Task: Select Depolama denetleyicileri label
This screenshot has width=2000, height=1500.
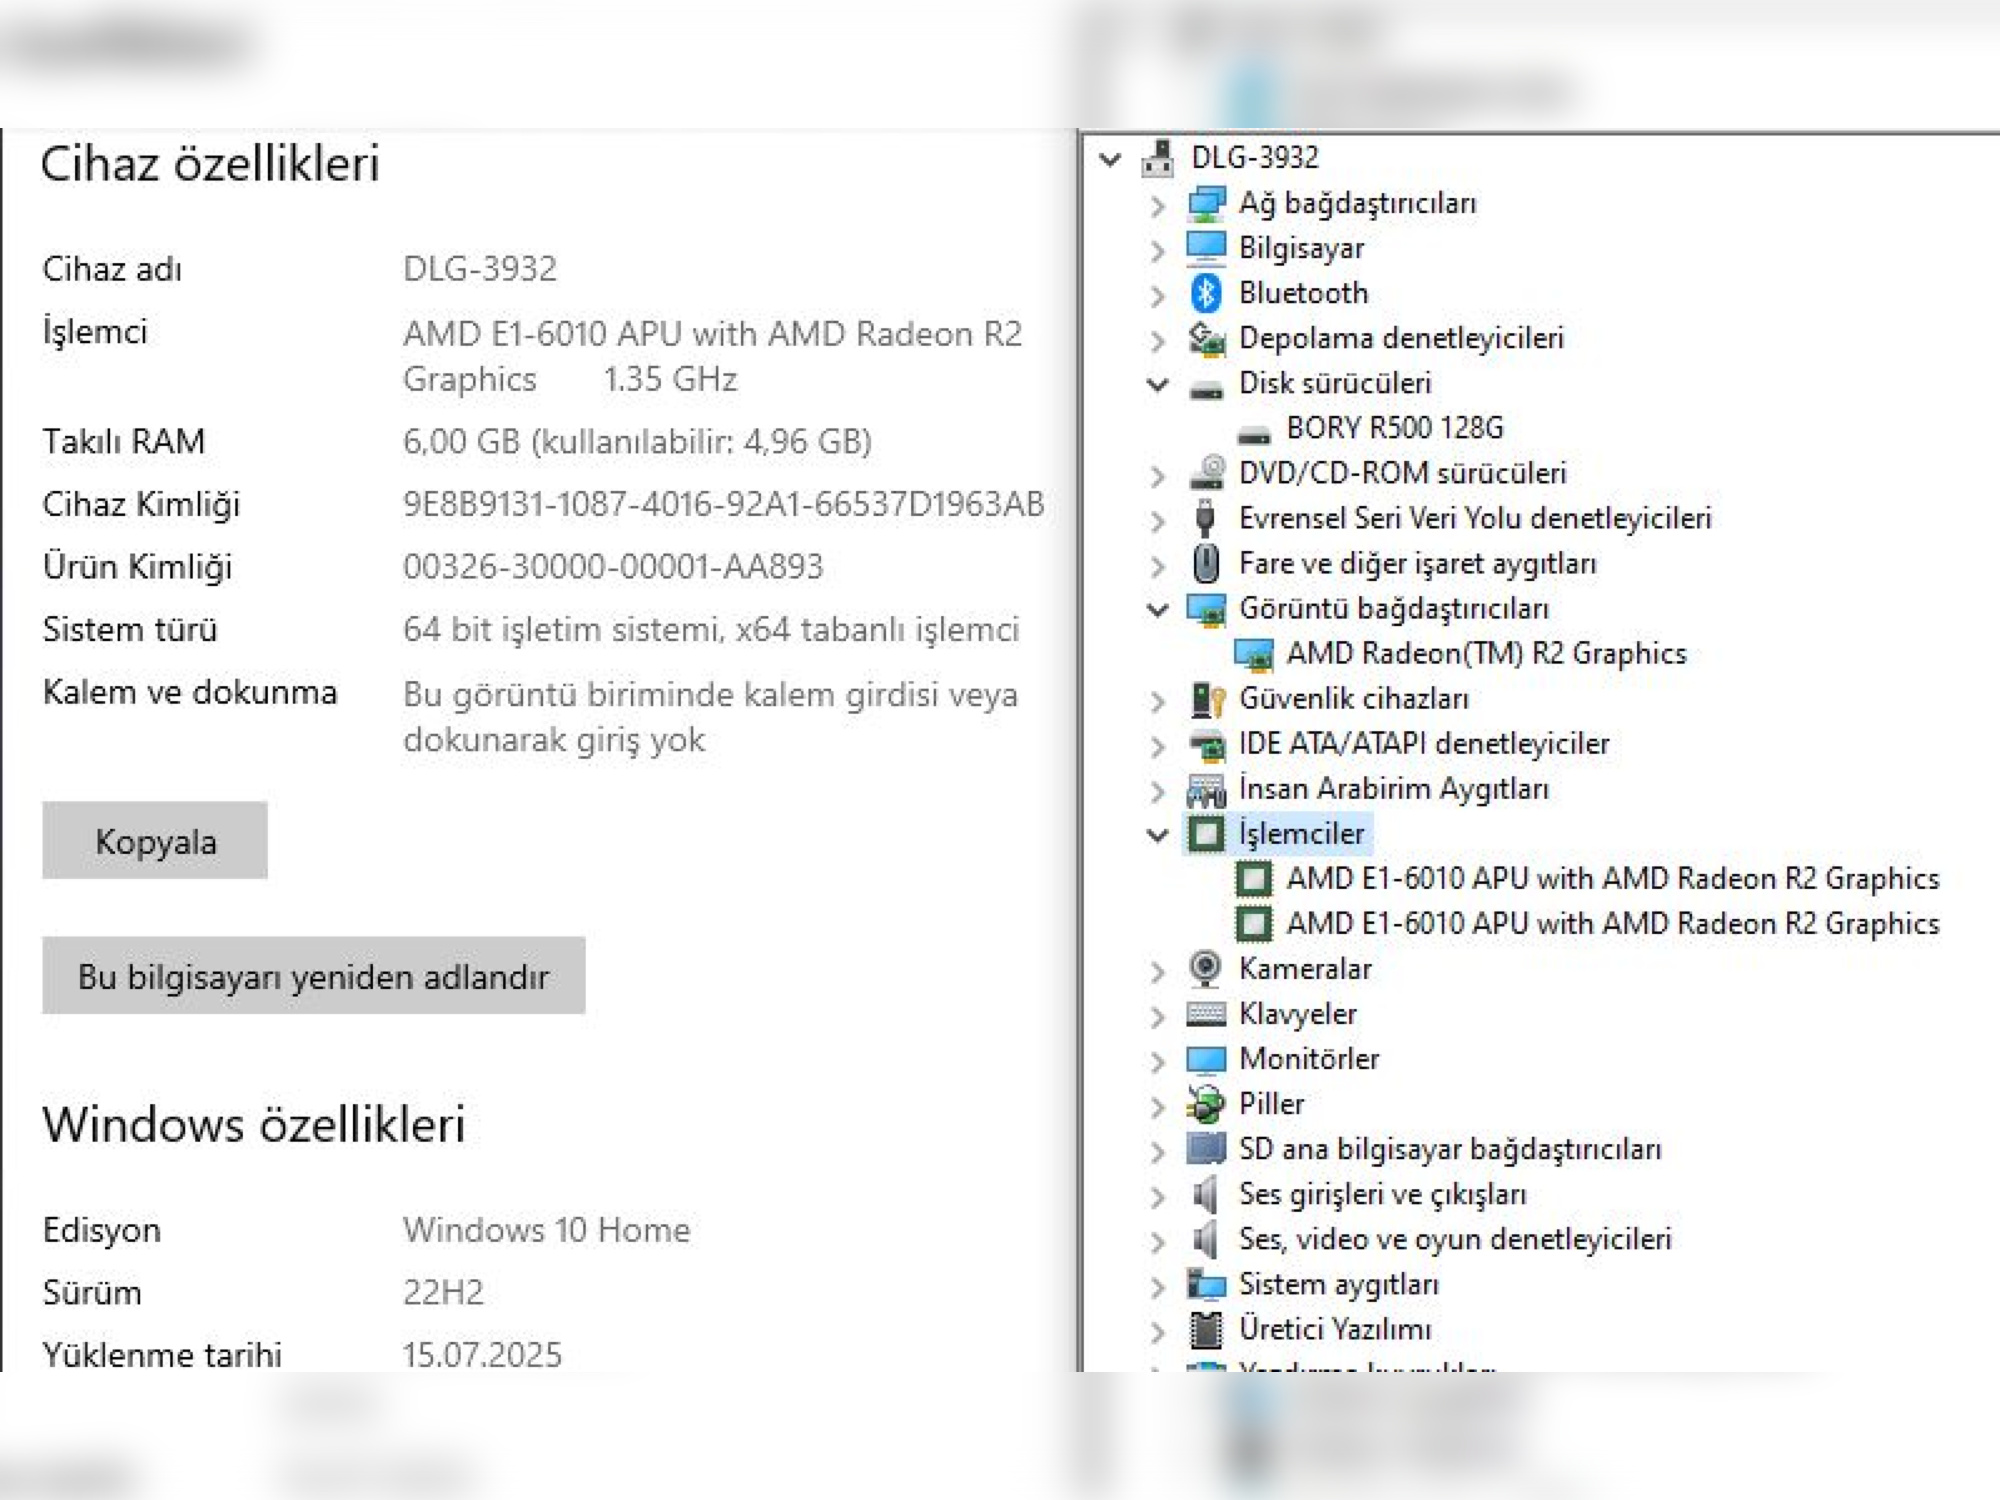Action: [1401, 338]
